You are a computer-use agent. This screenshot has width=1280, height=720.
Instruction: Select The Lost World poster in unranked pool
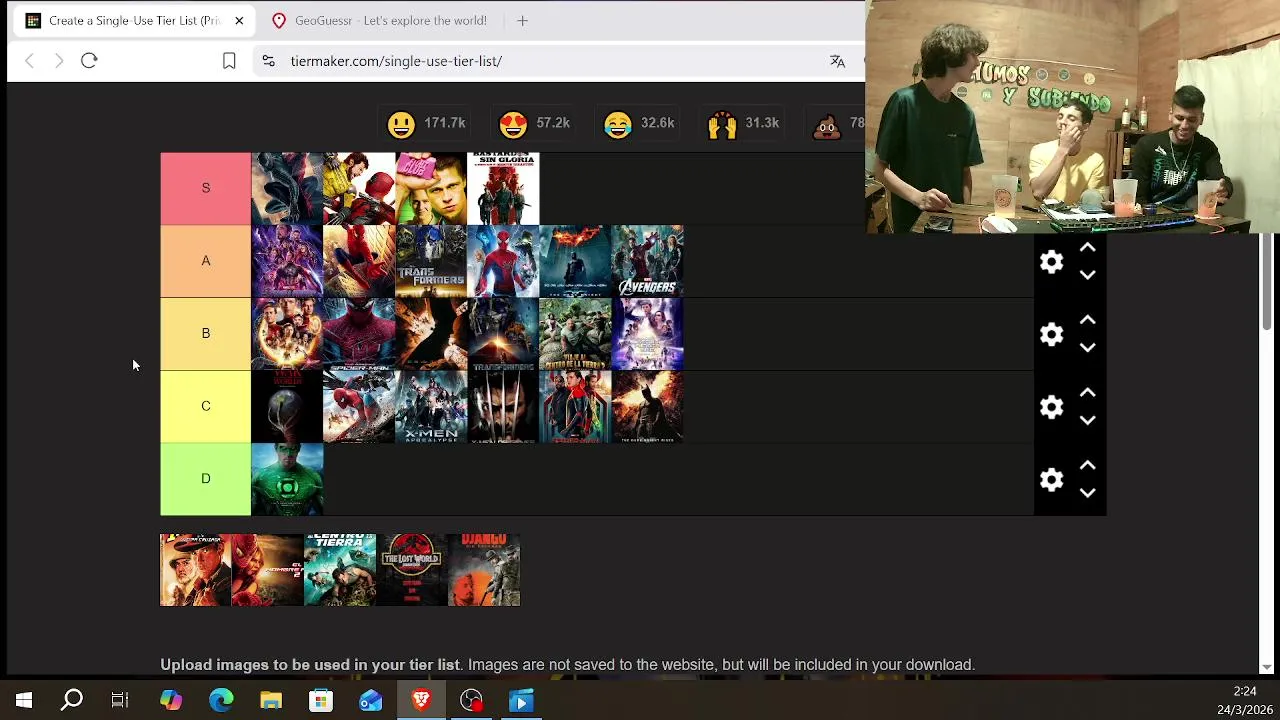412,570
